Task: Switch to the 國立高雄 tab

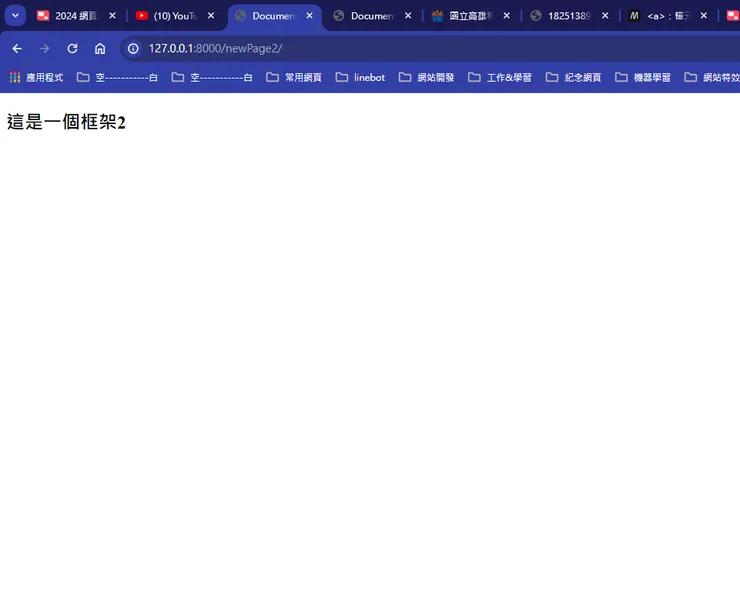Action: click(470, 16)
